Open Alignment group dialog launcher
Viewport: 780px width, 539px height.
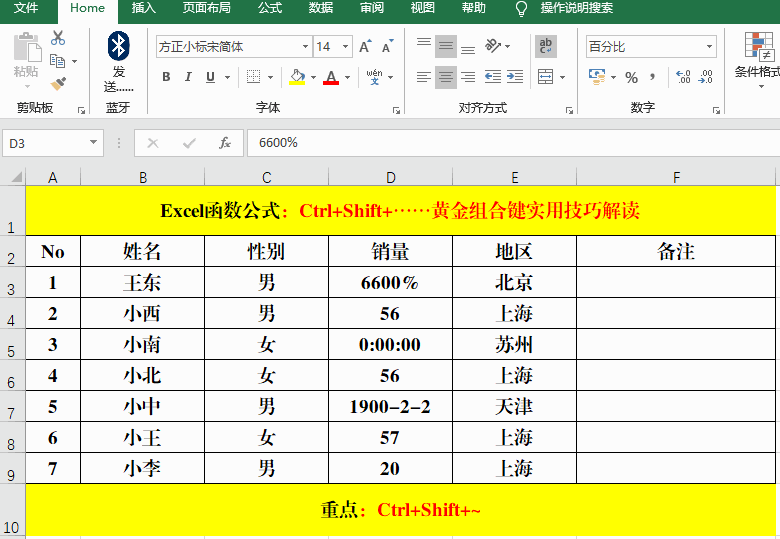click(x=569, y=110)
